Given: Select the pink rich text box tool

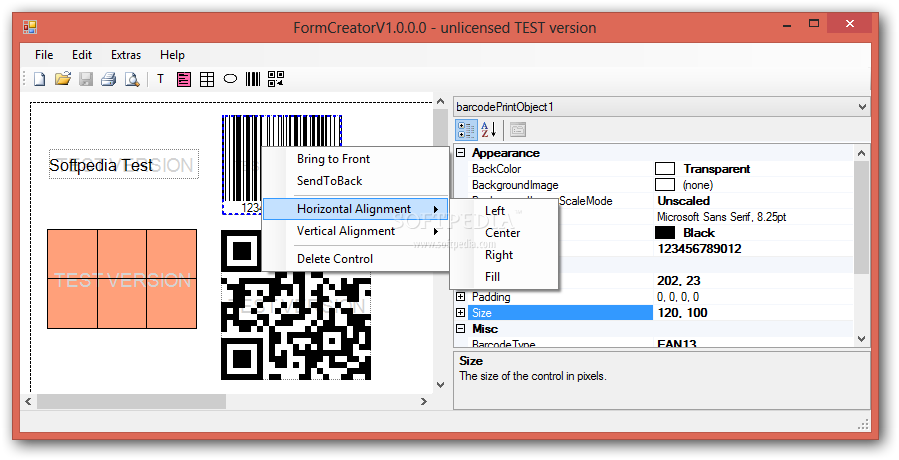Looking at the screenshot, I should [183, 79].
